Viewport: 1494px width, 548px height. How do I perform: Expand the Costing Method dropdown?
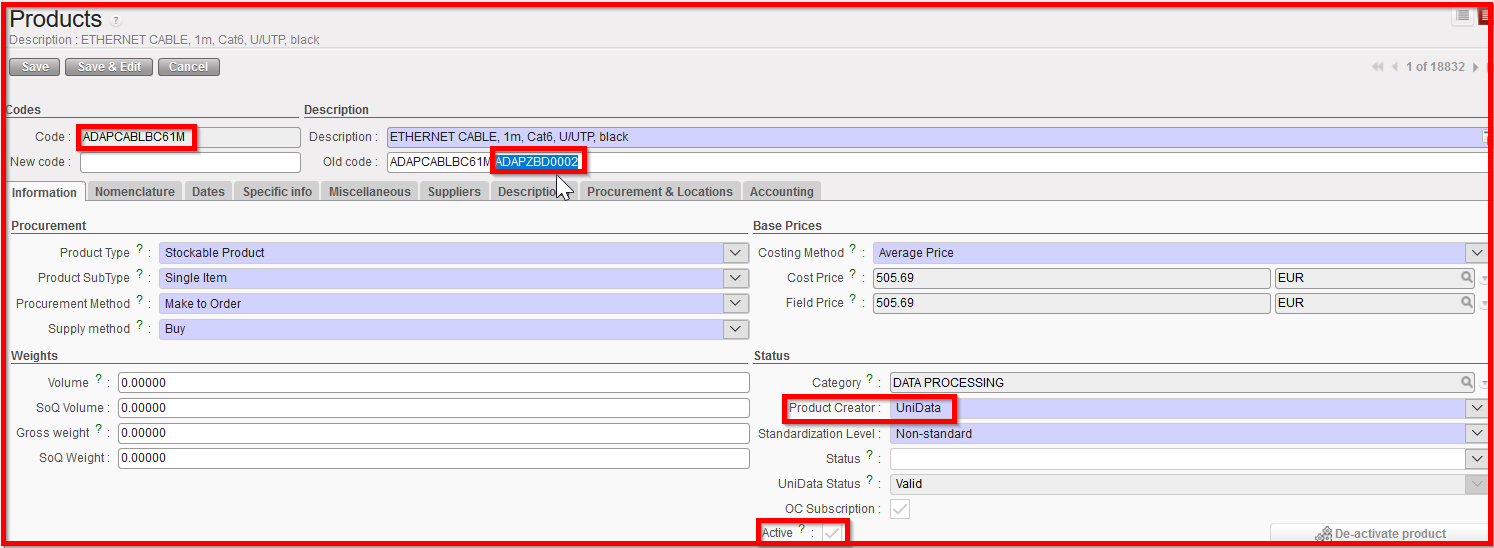coord(1476,253)
